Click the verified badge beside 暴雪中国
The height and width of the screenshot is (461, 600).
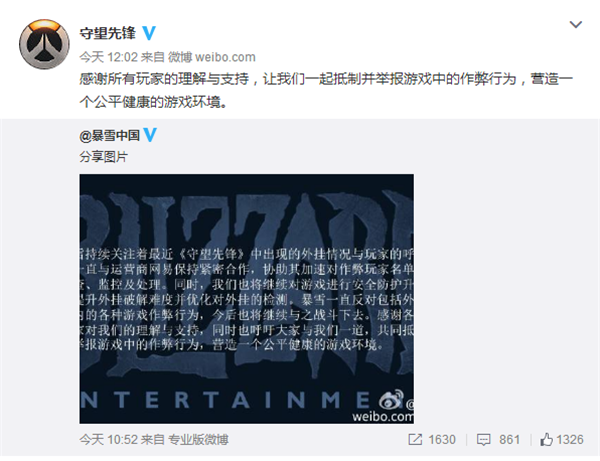[x=150, y=135]
